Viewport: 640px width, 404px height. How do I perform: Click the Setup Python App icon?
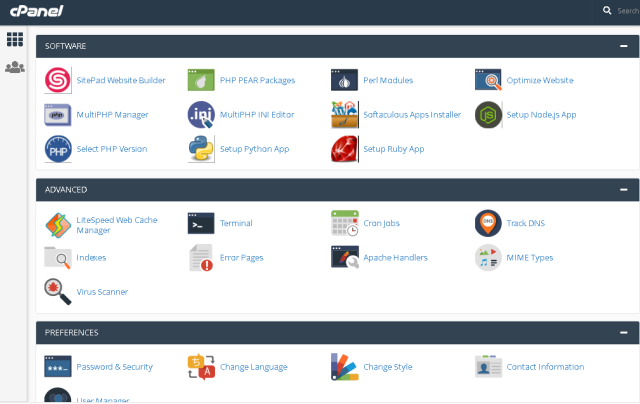[x=201, y=149]
